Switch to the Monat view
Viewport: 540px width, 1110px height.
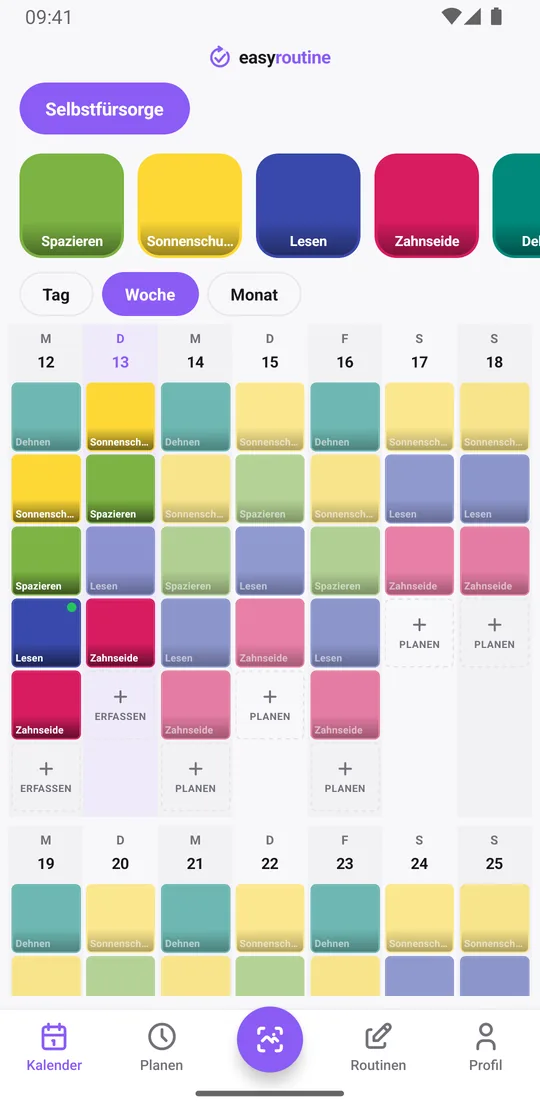click(254, 294)
